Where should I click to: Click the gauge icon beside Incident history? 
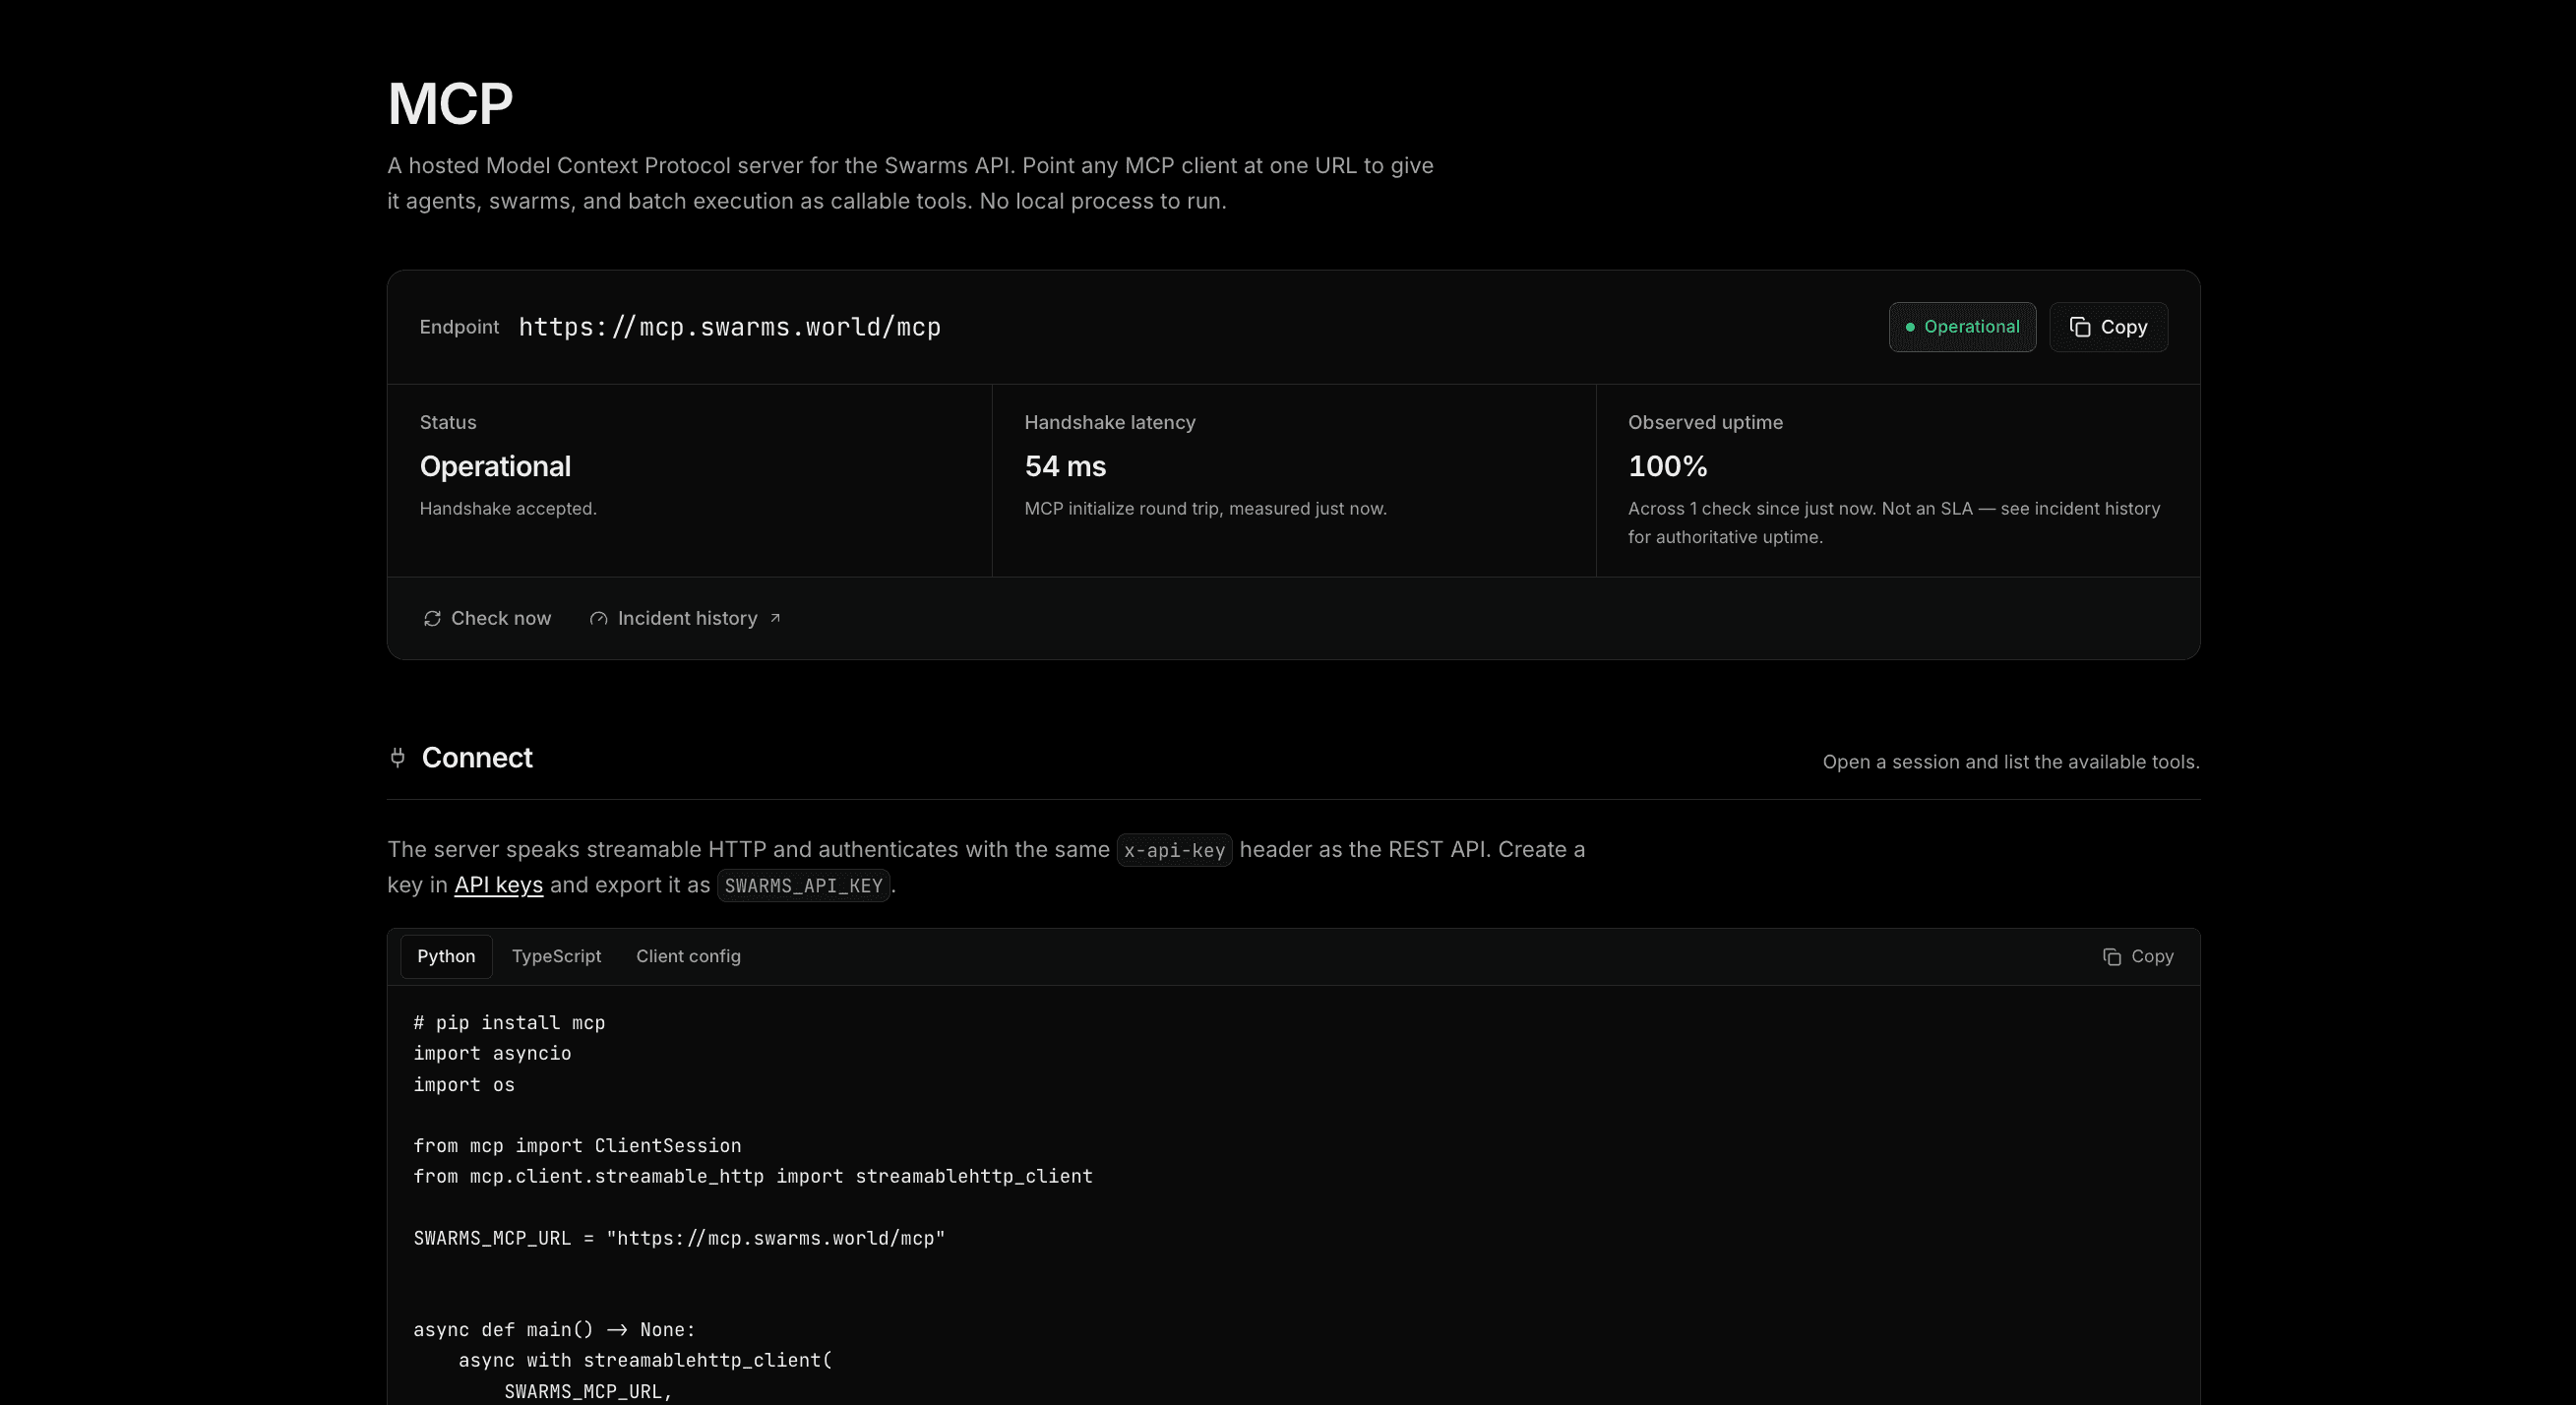coord(598,619)
